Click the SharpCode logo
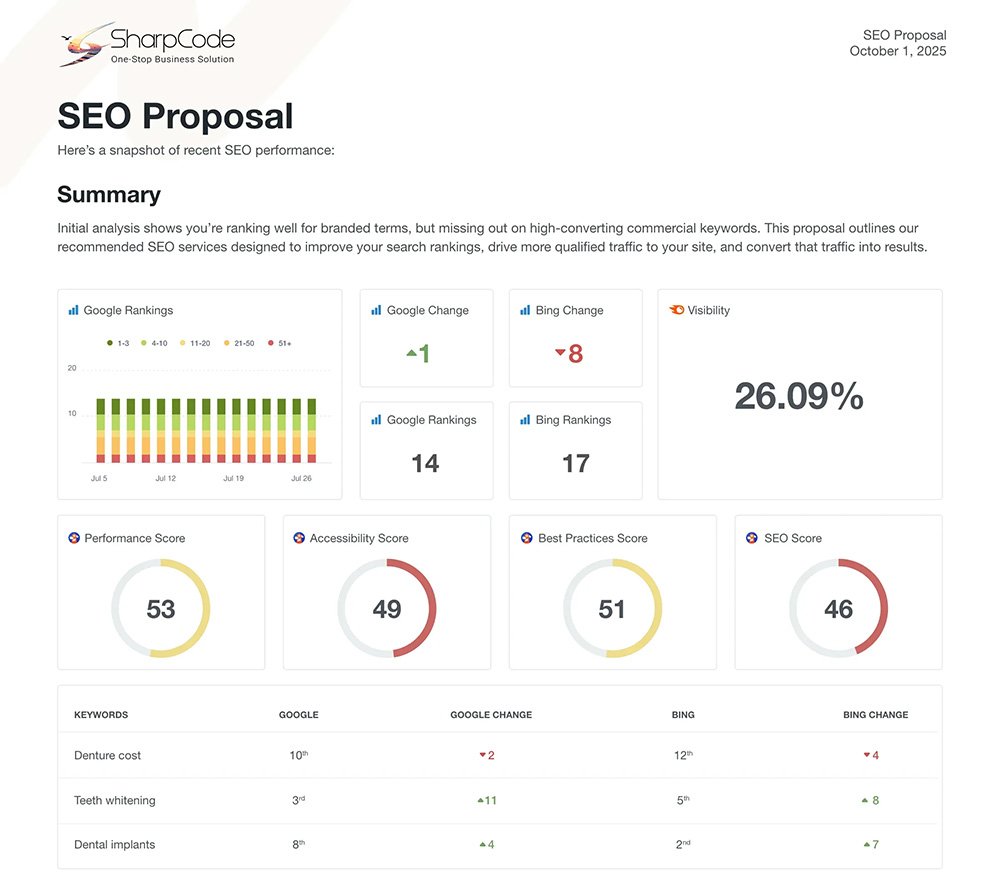This screenshot has width=1000, height=896. [147, 45]
